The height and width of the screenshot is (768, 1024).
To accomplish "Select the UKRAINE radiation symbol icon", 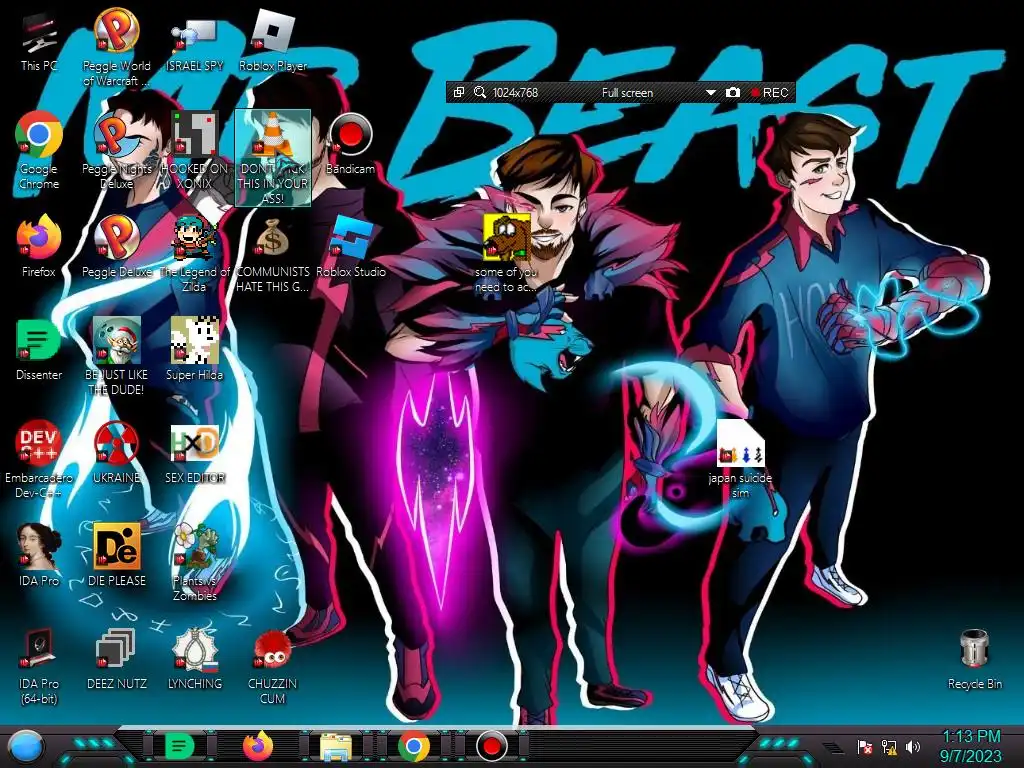I will click(x=116, y=453).
